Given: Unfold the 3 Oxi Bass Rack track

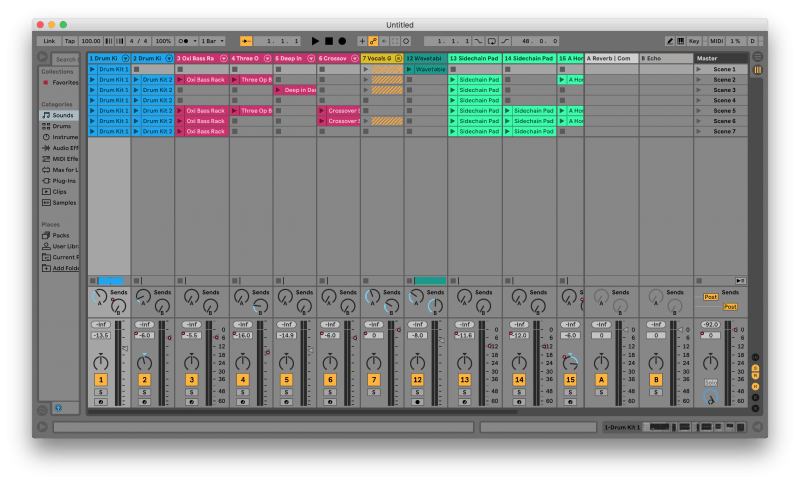Looking at the screenshot, I should click(223, 58).
